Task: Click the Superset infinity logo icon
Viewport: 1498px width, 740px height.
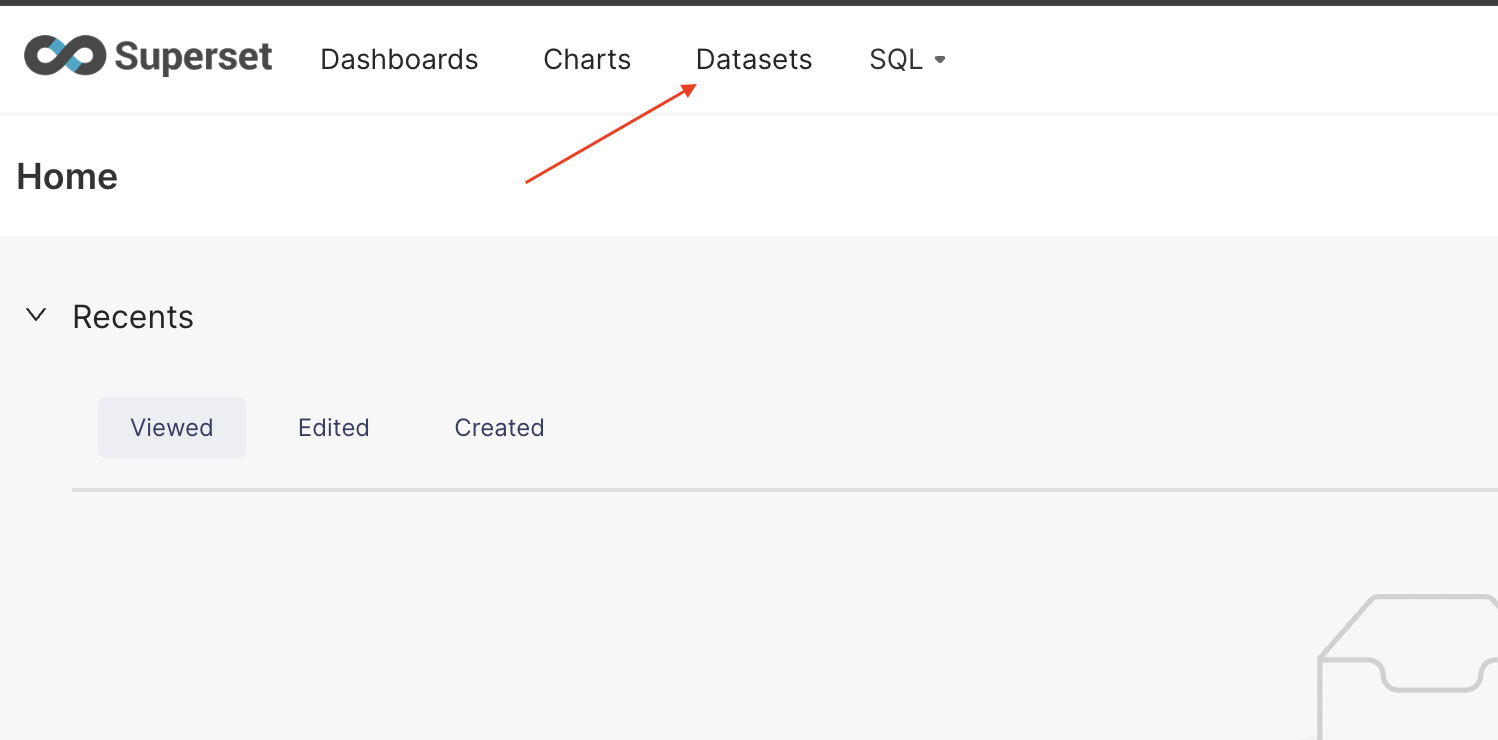Action: click(x=65, y=56)
